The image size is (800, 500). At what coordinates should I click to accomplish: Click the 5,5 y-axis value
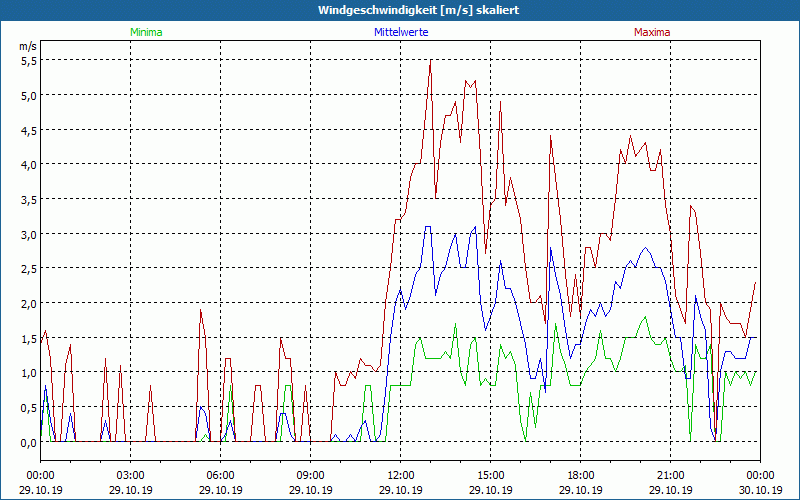pyautogui.click(x=29, y=61)
